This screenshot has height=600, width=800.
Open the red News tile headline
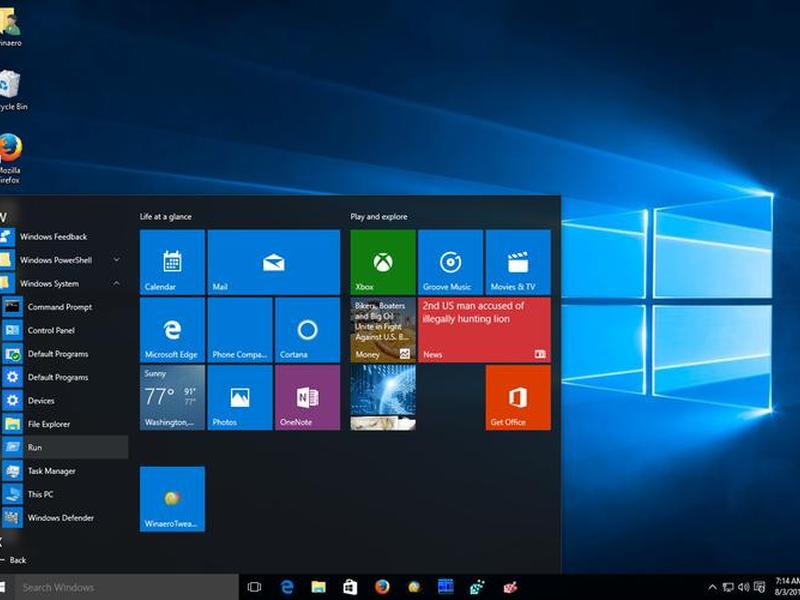click(484, 330)
